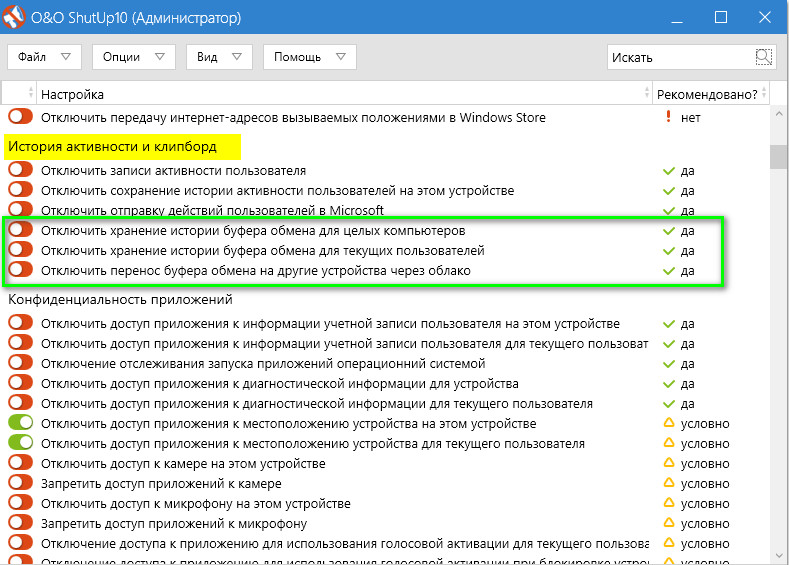This screenshot has width=789, height=565.
Task: Enable 'Отключить записи активности пользователя' switch
Action: 21,170
